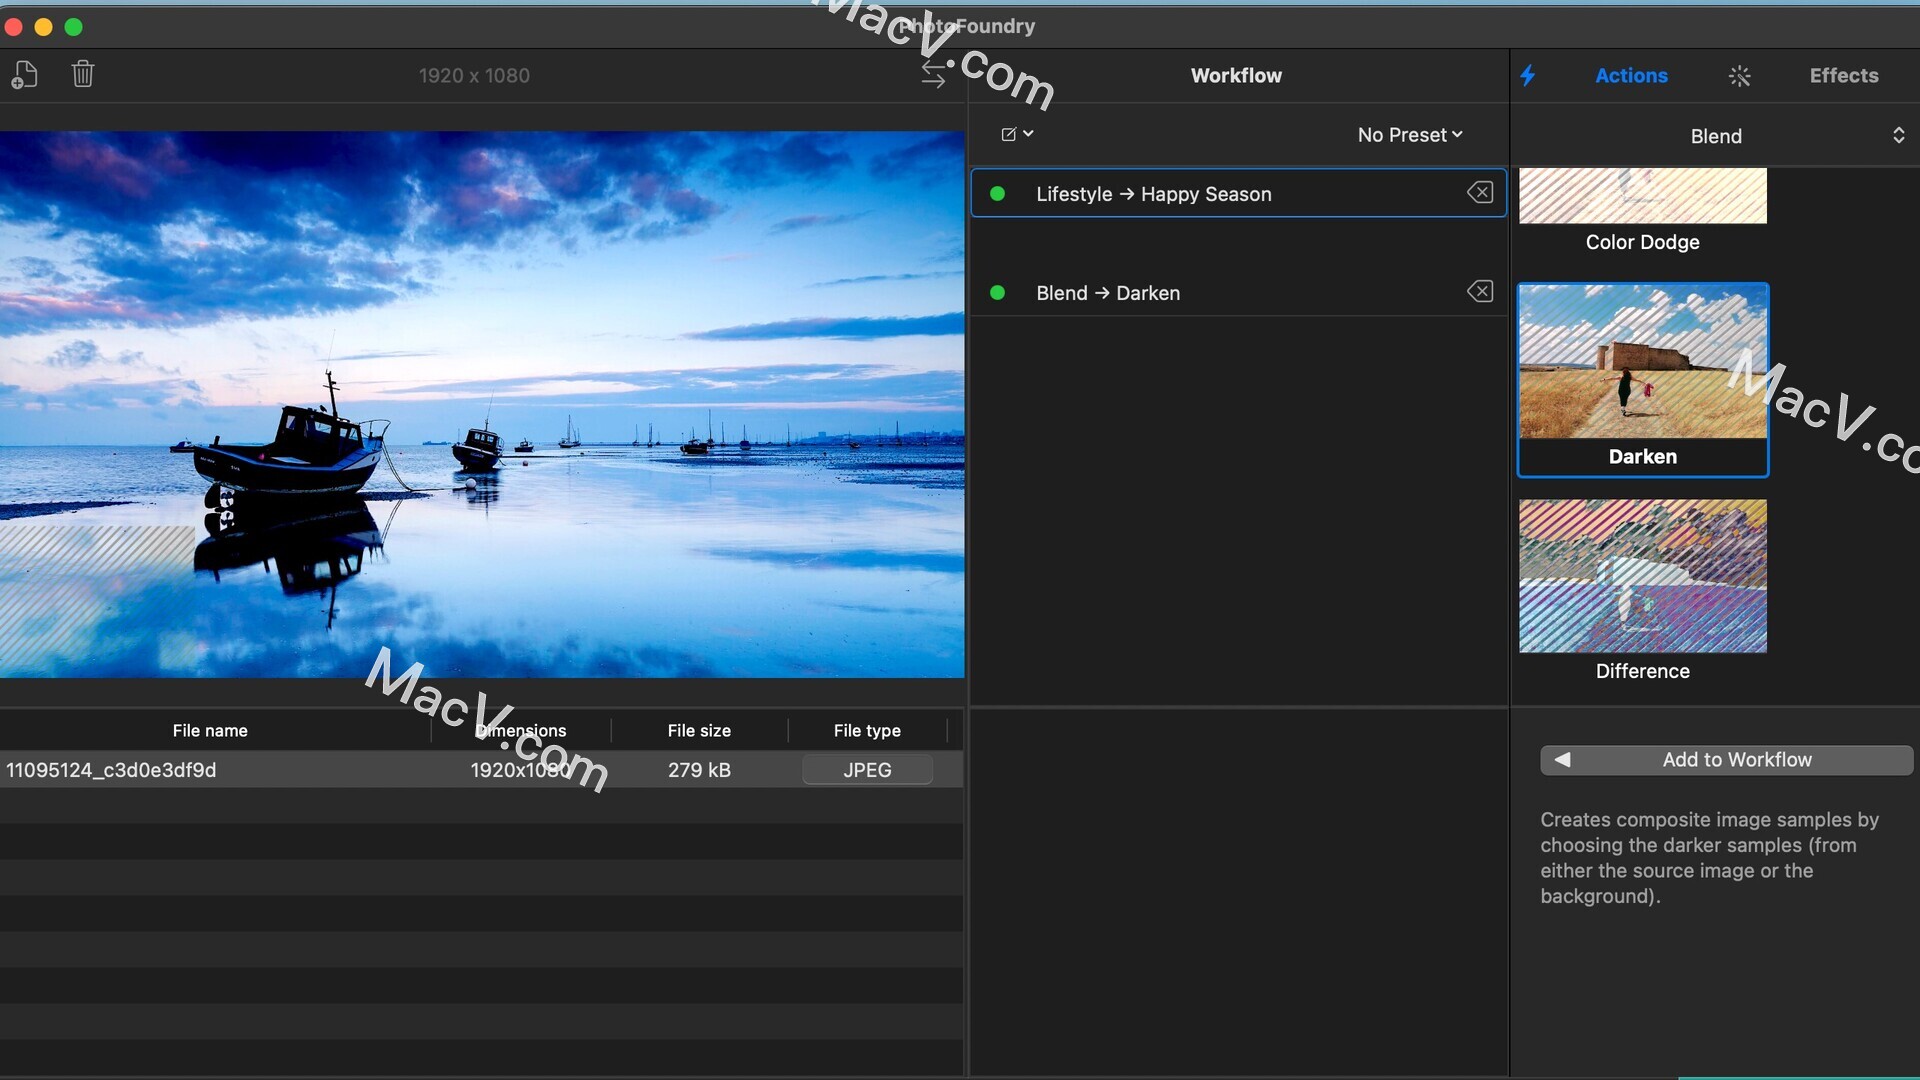Switch to the Actions tab
The width and height of the screenshot is (1920, 1080).
[x=1631, y=76]
